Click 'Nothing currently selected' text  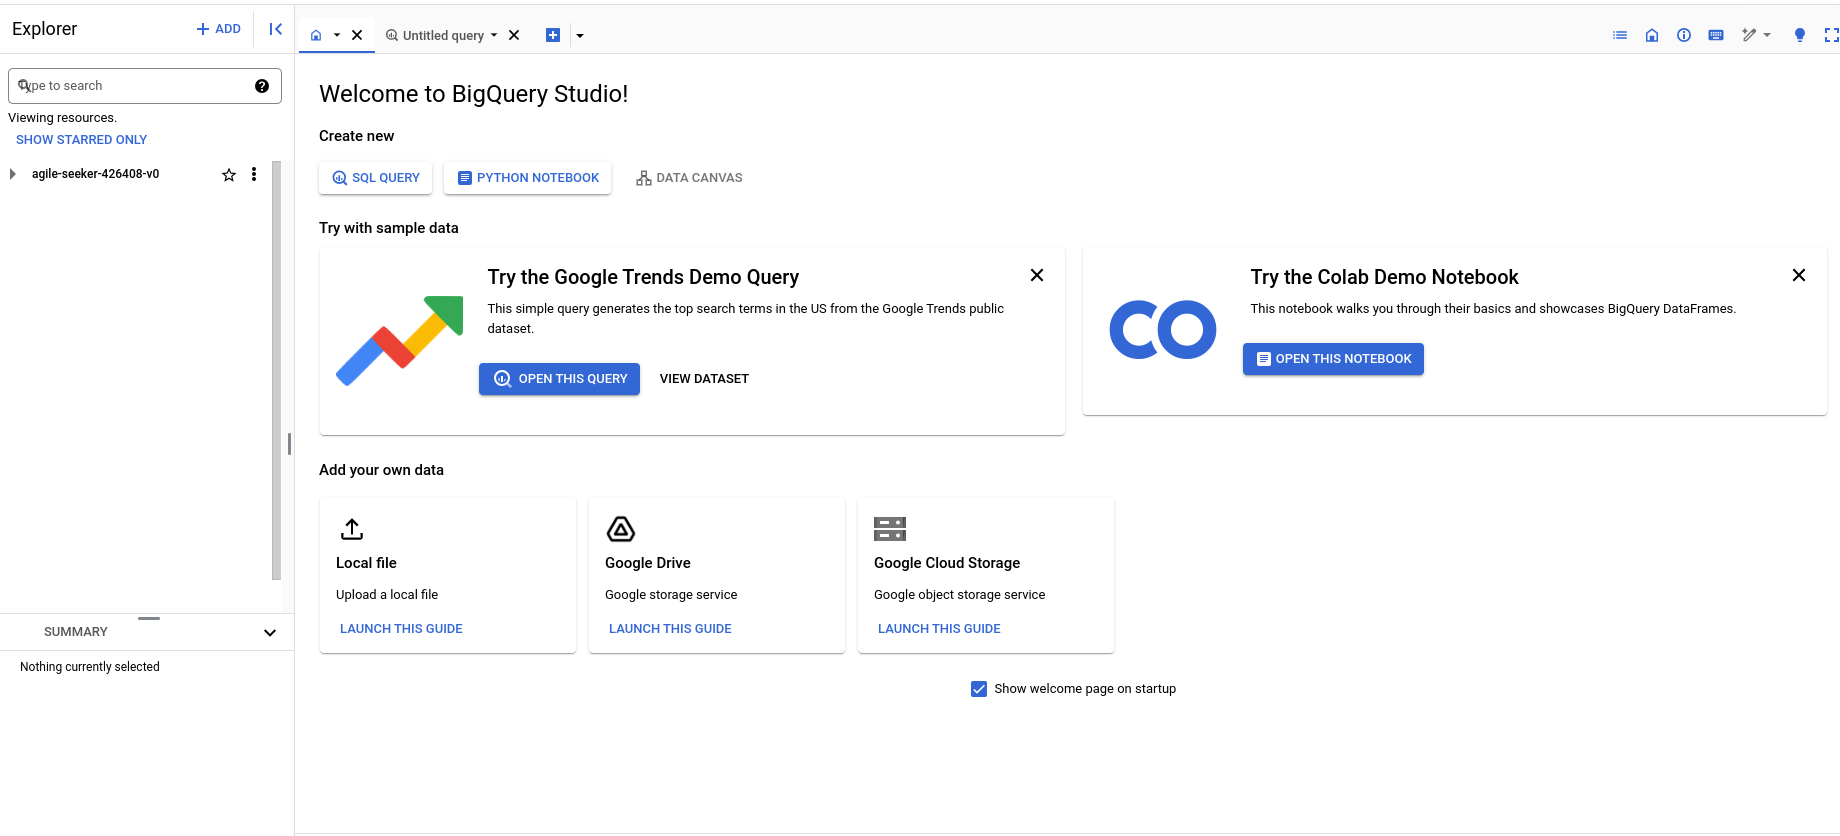pyautogui.click(x=90, y=667)
